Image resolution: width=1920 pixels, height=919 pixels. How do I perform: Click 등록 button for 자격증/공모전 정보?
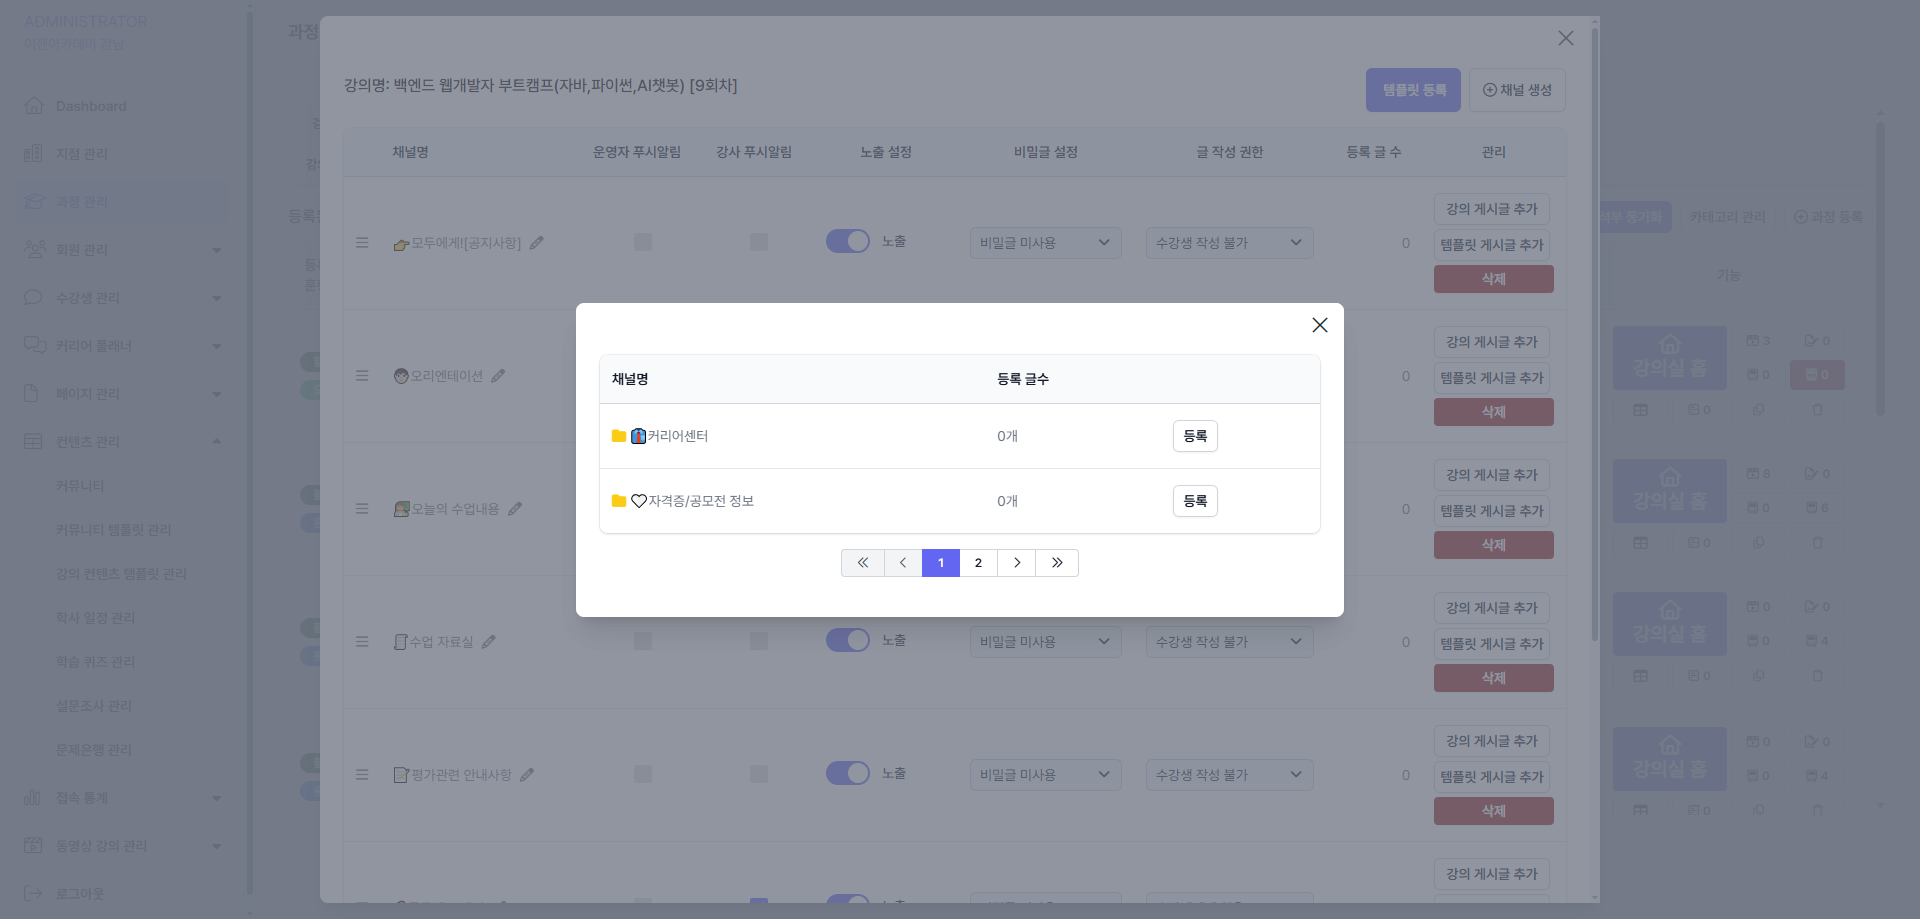[1195, 501]
